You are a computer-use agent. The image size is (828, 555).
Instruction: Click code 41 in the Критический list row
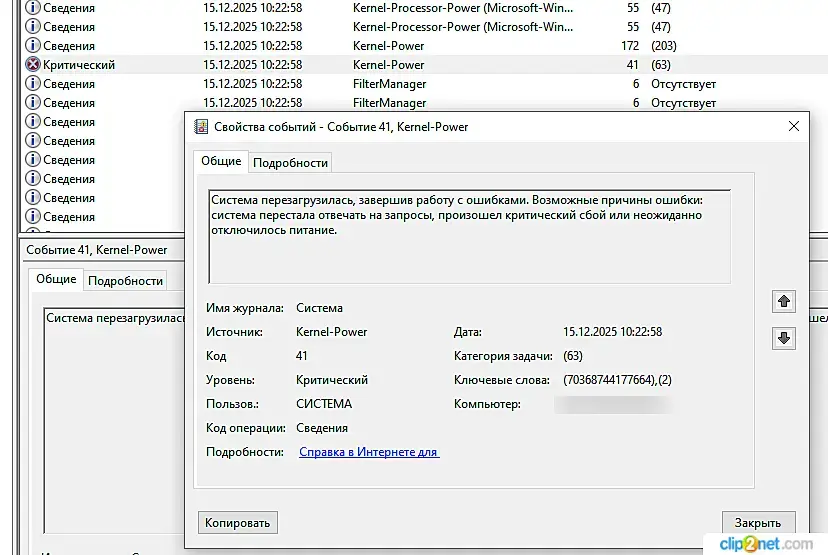(x=632, y=65)
